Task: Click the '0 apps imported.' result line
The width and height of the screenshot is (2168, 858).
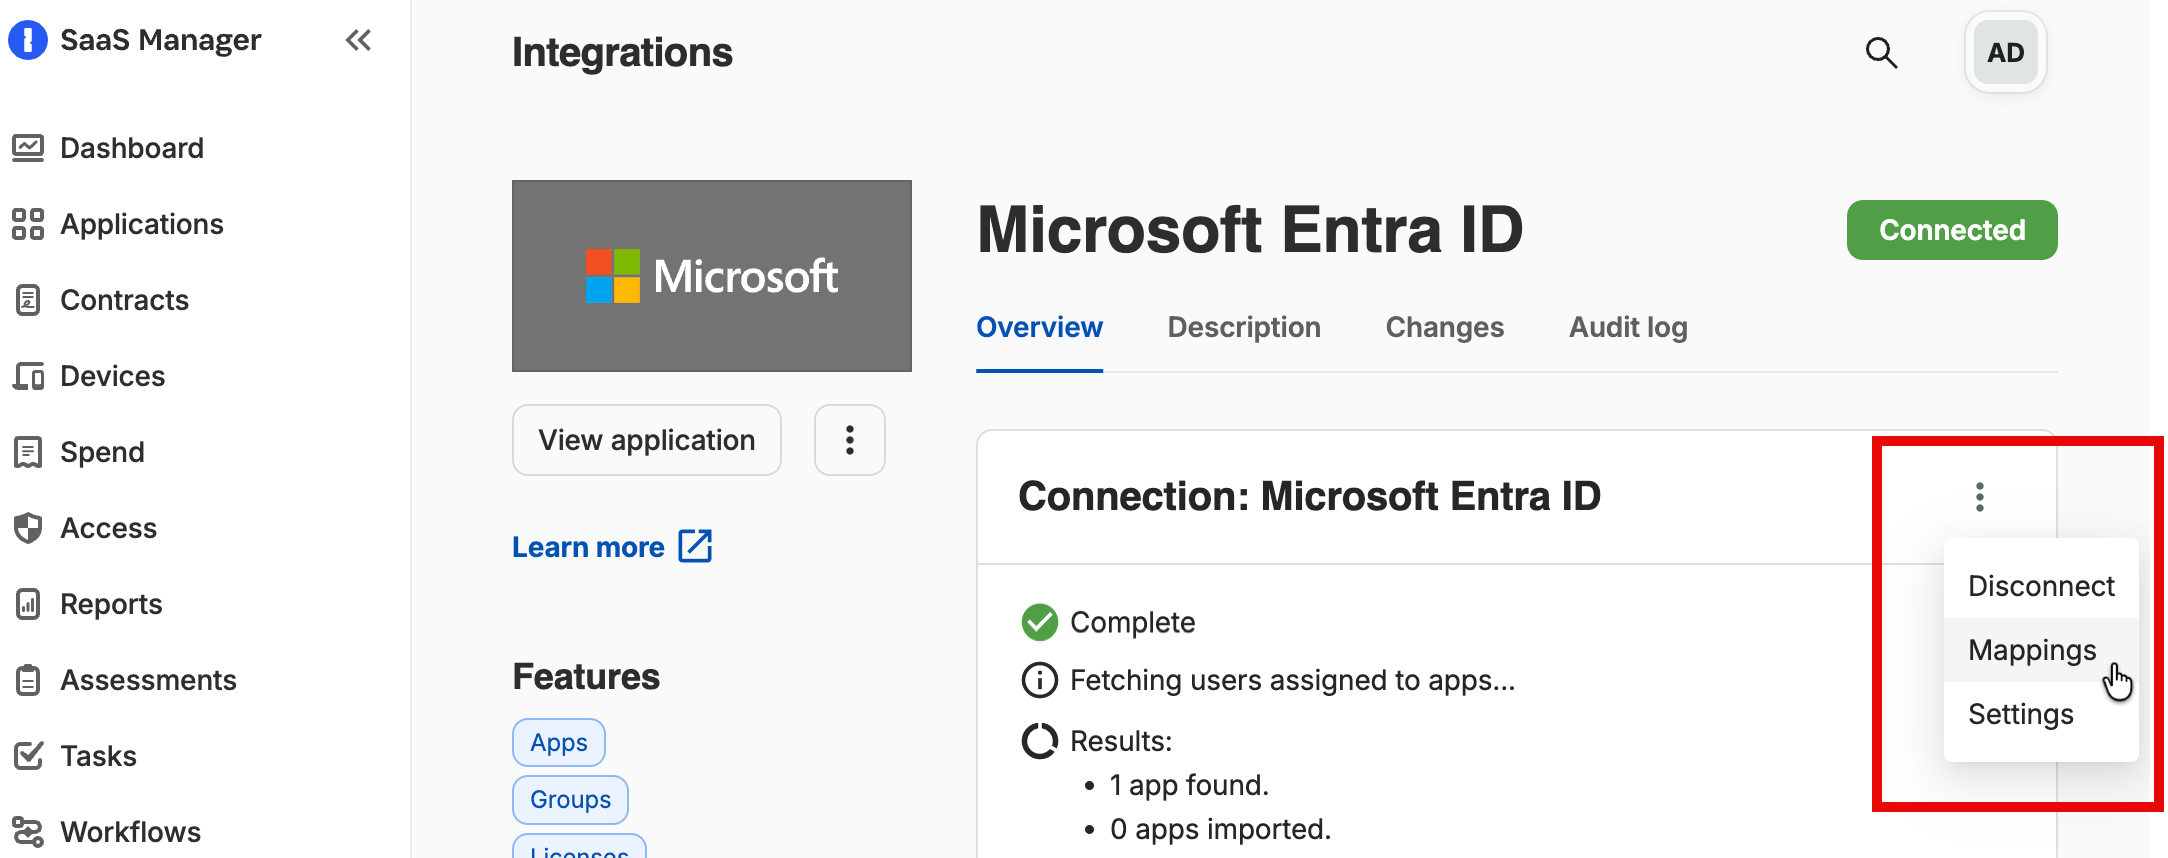Action: pyautogui.click(x=1221, y=829)
